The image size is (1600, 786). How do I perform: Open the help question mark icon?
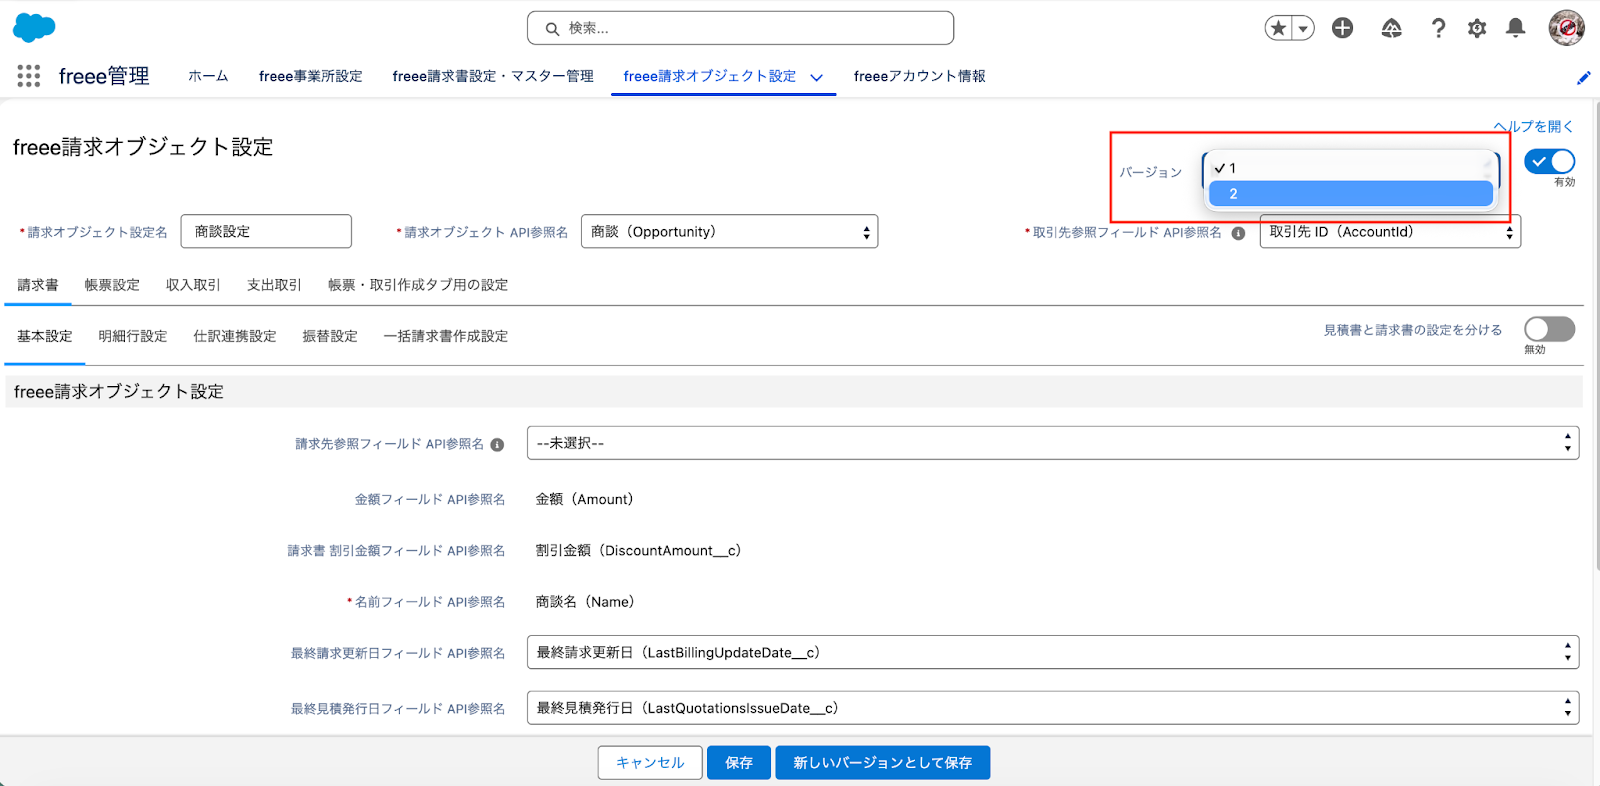point(1438,28)
